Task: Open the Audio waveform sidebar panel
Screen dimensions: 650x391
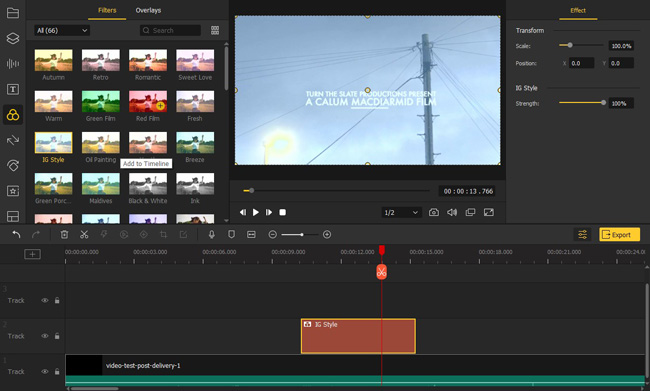Action: [x=13, y=63]
